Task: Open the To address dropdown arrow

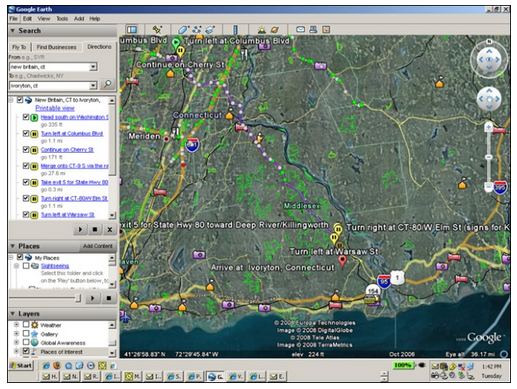Action: click(93, 86)
